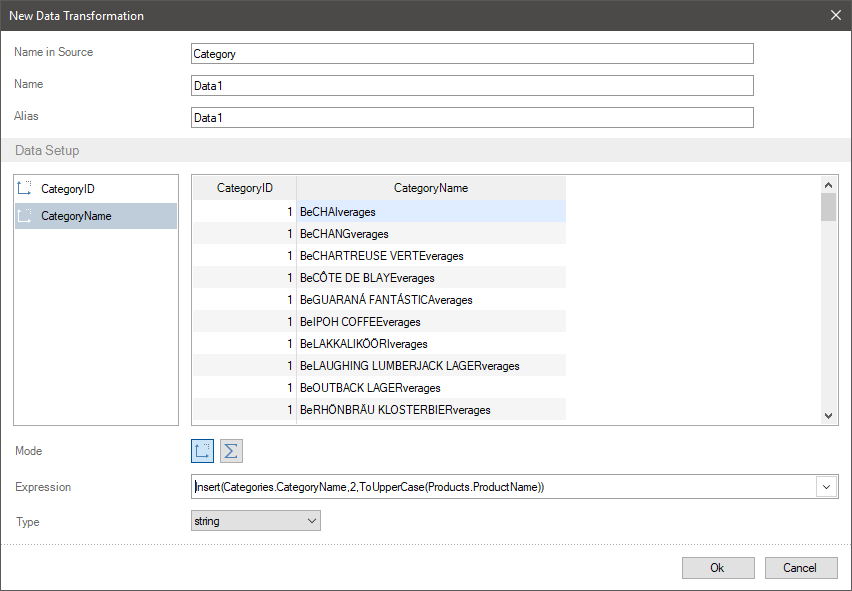Click the Name field containing Data1
This screenshot has width=852, height=591.
coord(471,86)
